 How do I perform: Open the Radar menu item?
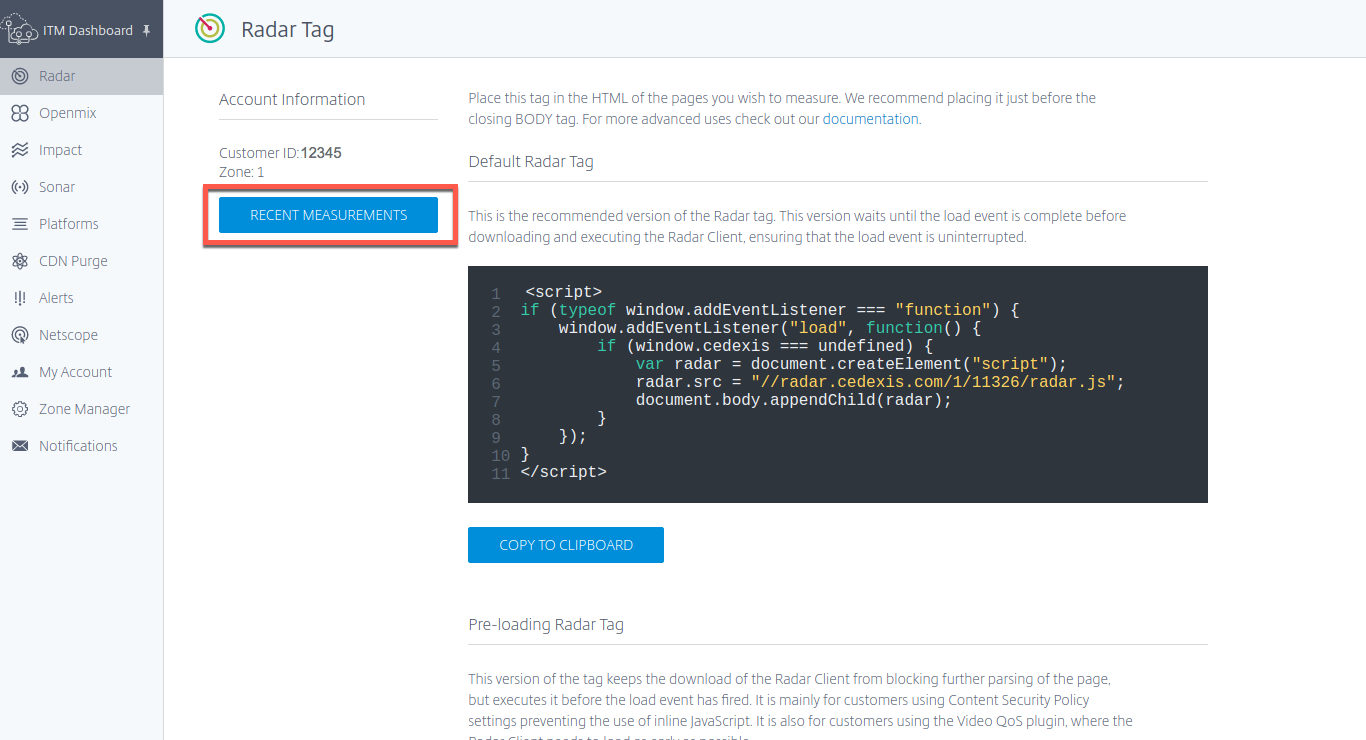click(81, 76)
